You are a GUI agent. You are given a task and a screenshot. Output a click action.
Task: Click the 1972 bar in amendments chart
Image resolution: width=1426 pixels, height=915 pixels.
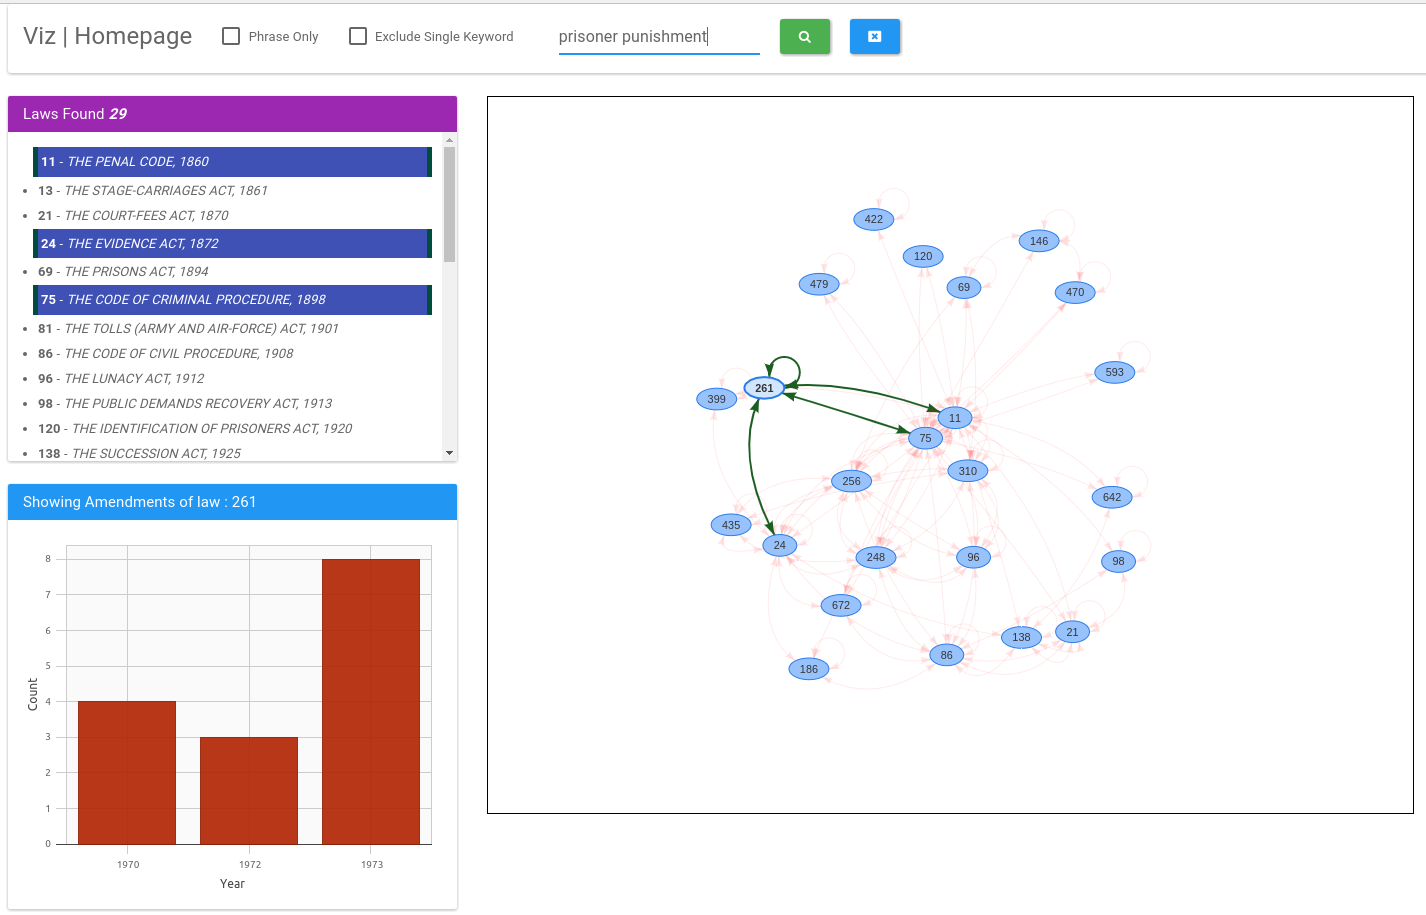pos(249,791)
